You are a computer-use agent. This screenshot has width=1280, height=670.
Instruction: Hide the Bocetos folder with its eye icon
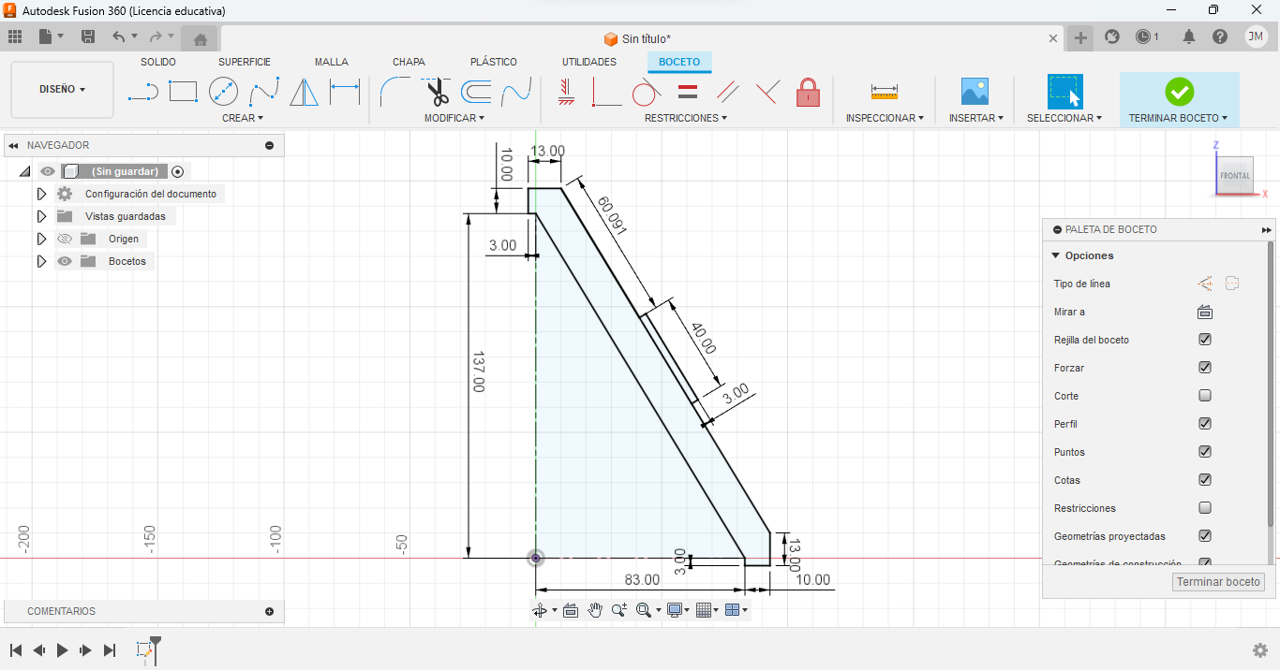(65, 261)
